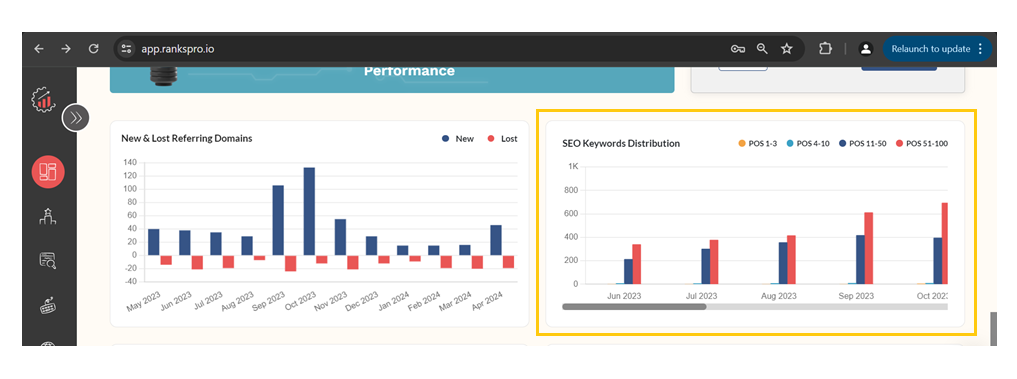Open the rank podium sidebar icon
This screenshot has height=379, width=1017.
coord(48,217)
